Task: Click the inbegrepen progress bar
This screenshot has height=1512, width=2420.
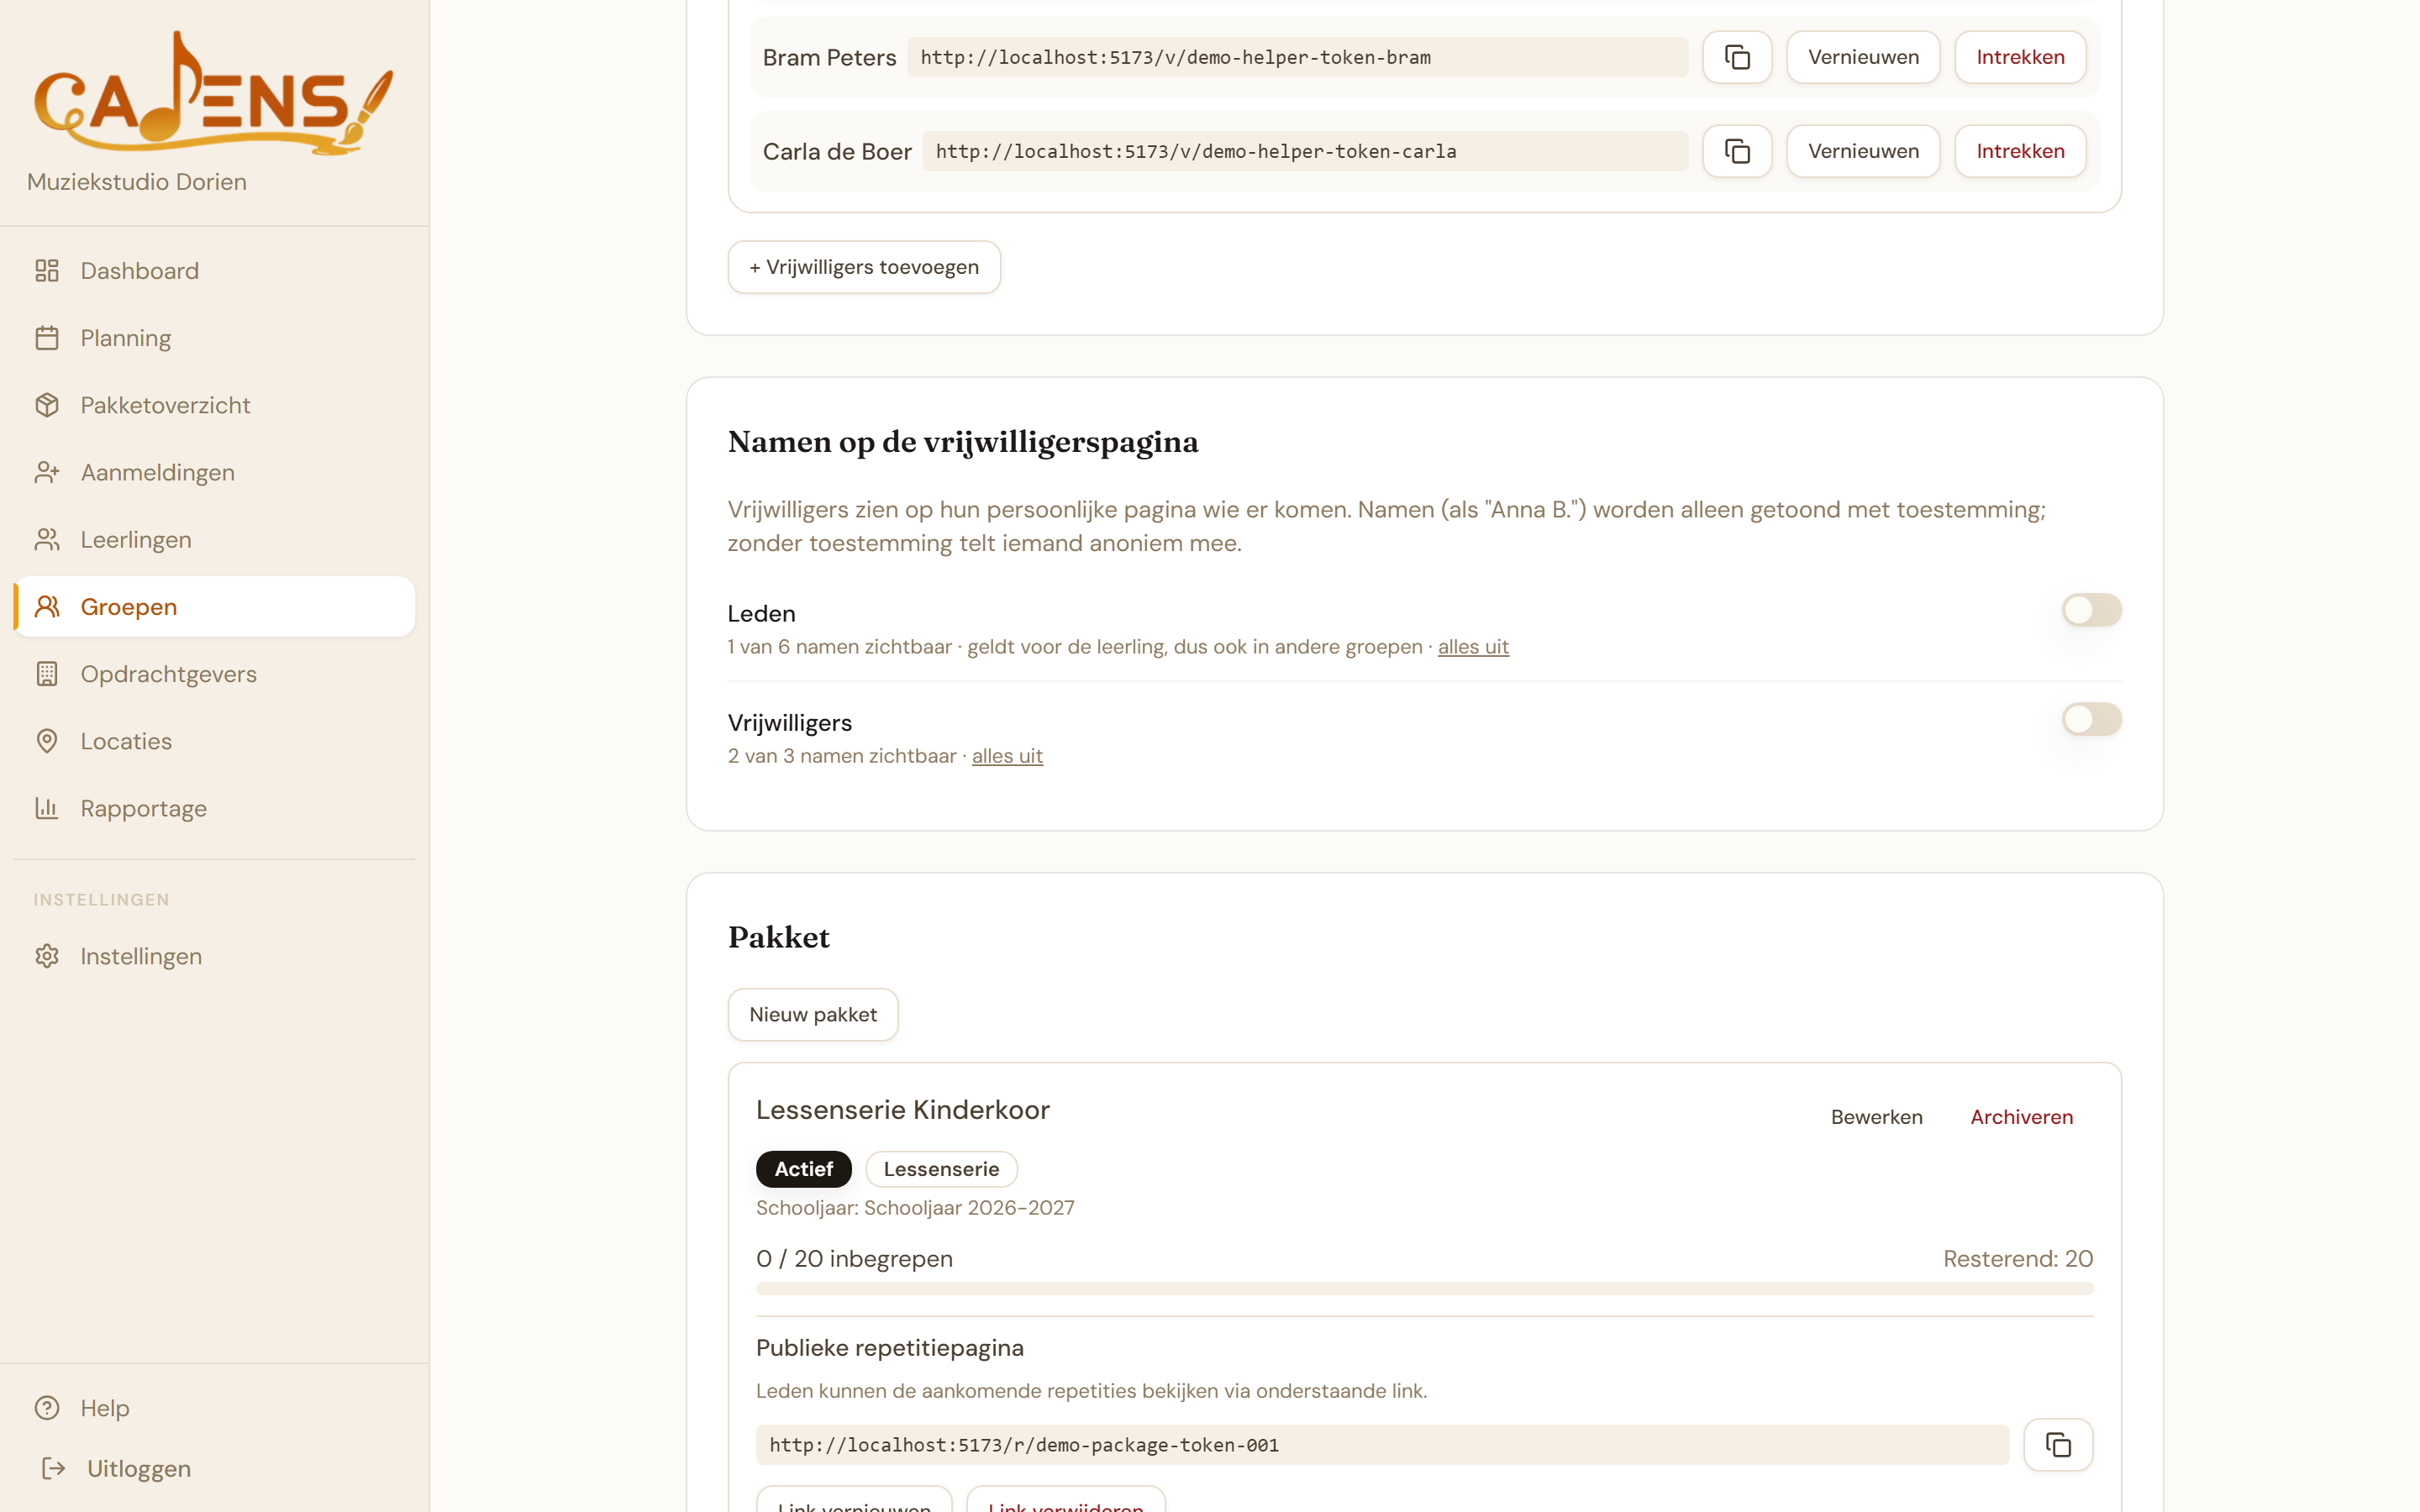Action: point(1424,1289)
